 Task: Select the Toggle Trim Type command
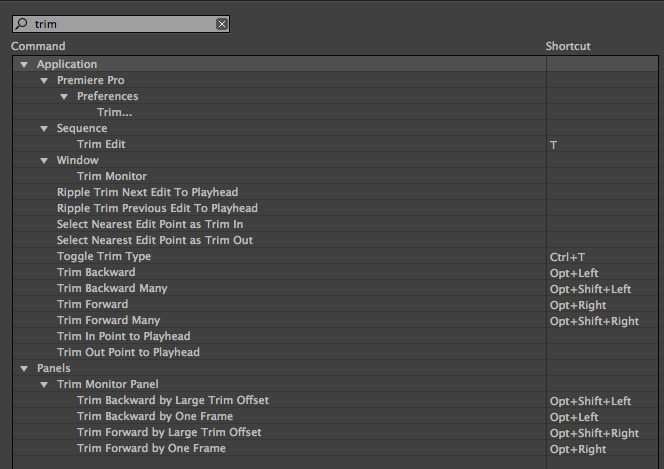point(104,257)
